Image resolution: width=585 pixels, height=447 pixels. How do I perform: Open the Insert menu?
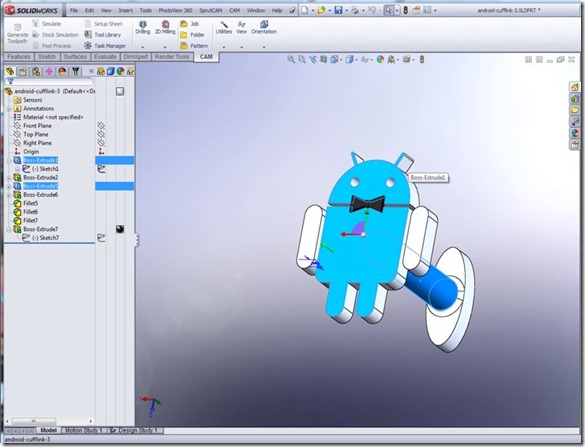pos(125,10)
